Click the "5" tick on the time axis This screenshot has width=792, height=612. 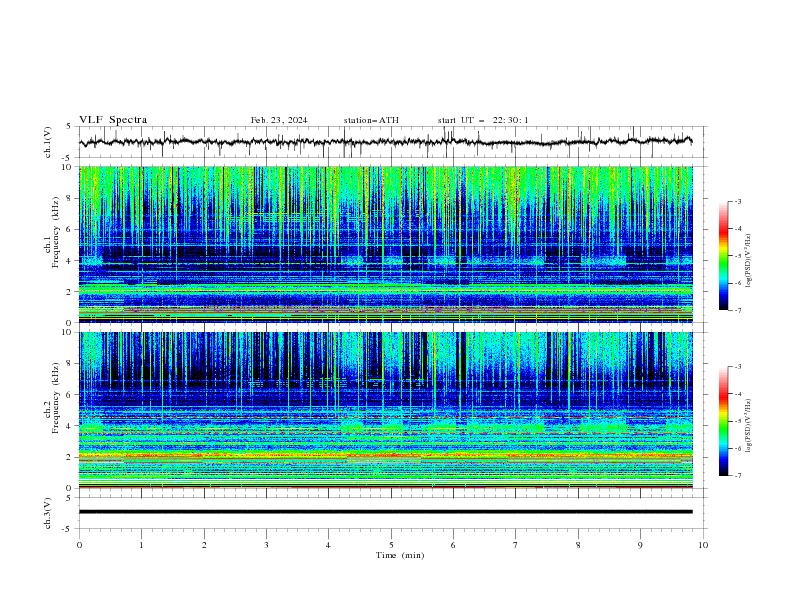click(391, 545)
